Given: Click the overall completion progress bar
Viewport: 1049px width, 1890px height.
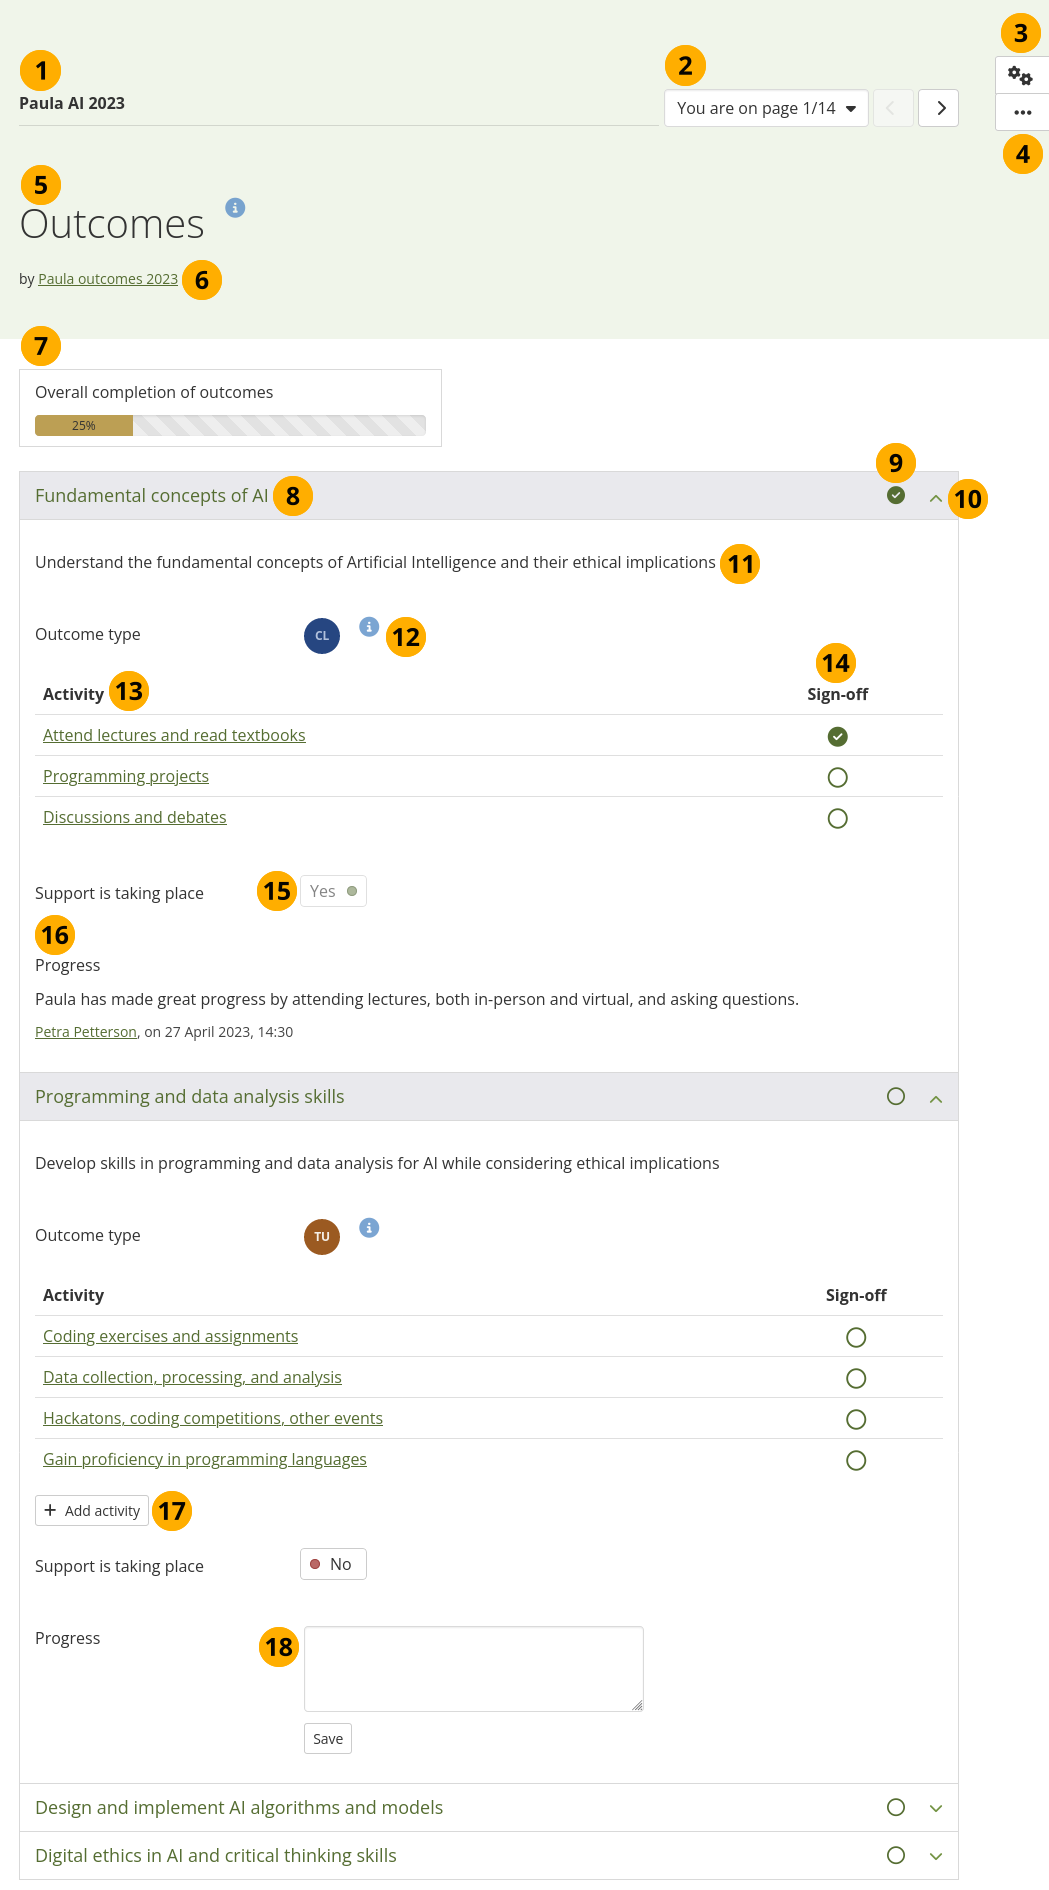Looking at the screenshot, I should pos(230,426).
